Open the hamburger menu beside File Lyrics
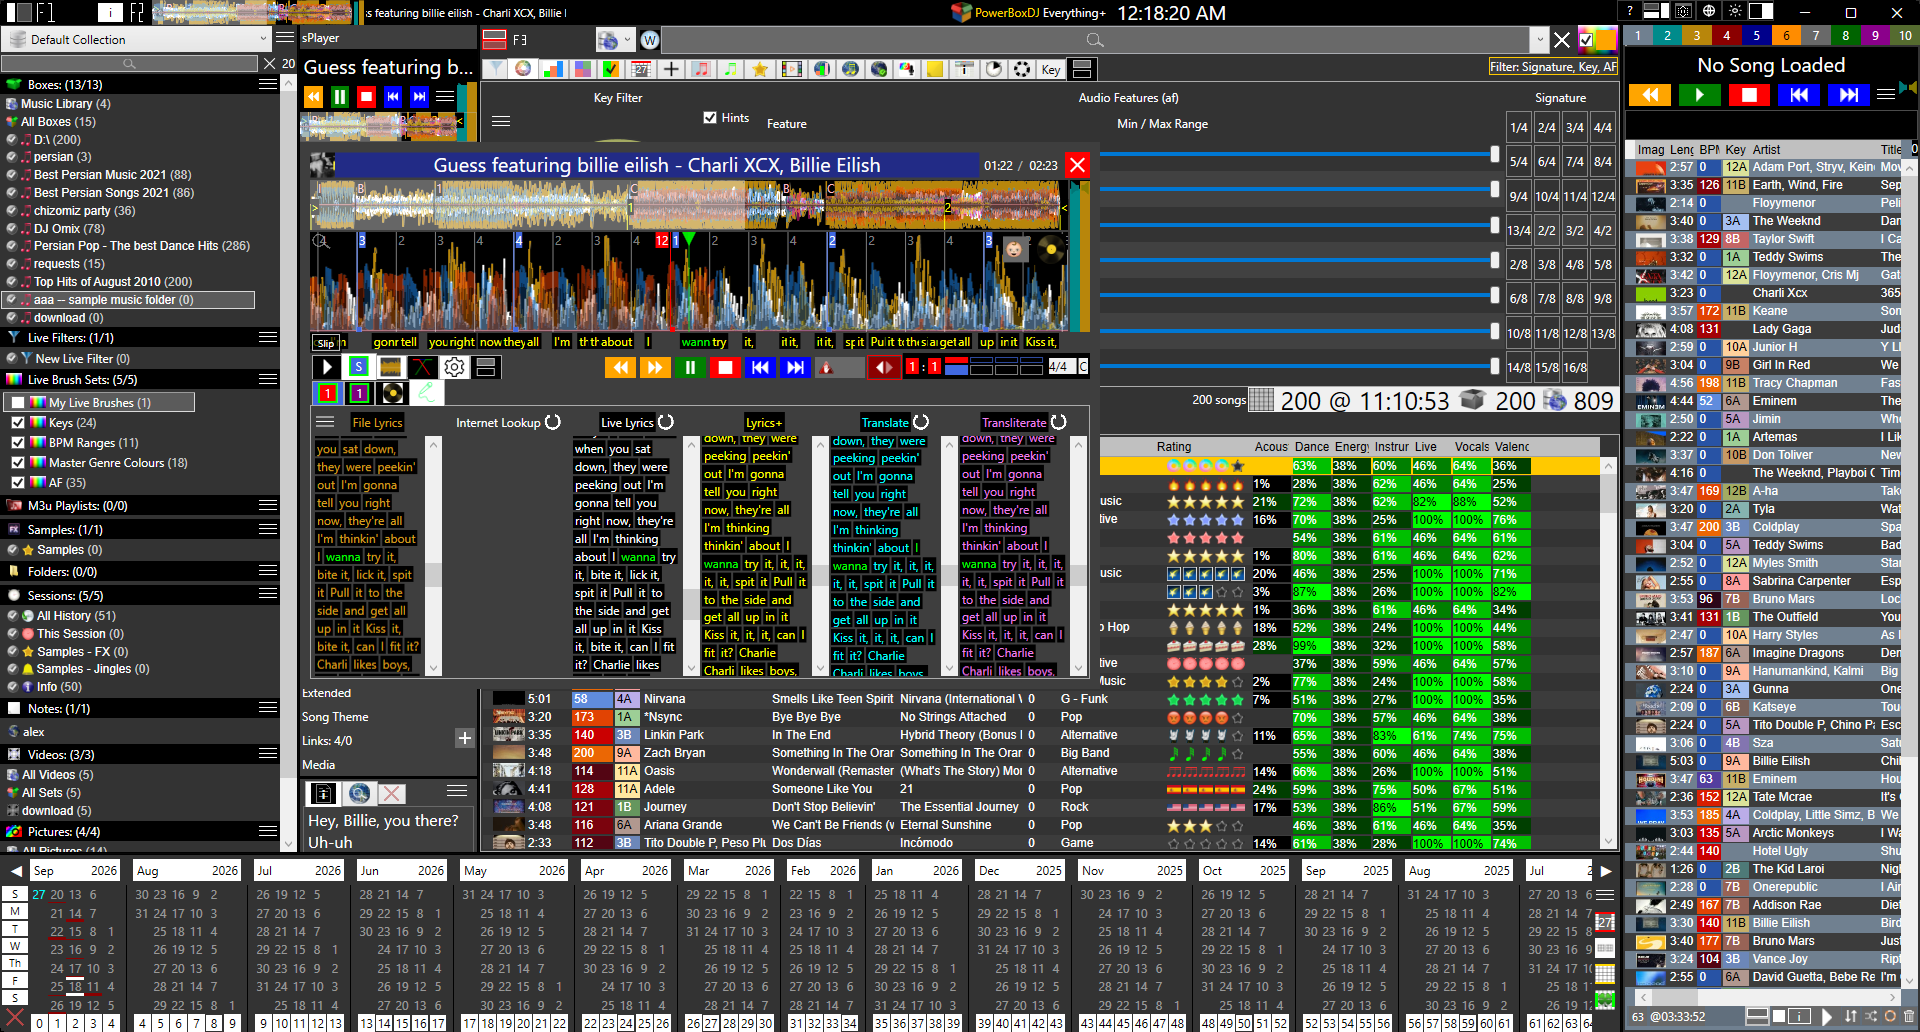1920x1032 pixels. (x=325, y=422)
